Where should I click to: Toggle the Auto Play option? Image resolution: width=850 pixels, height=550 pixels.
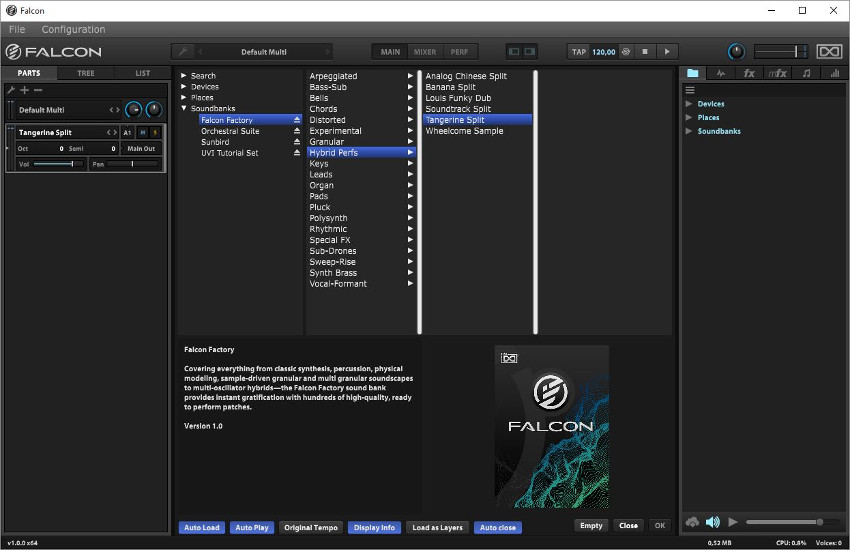pos(252,527)
